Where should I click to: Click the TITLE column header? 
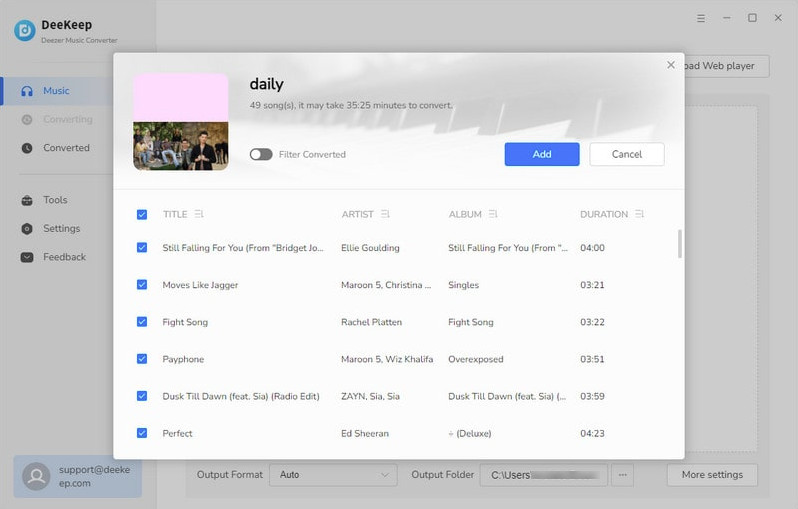[175, 214]
